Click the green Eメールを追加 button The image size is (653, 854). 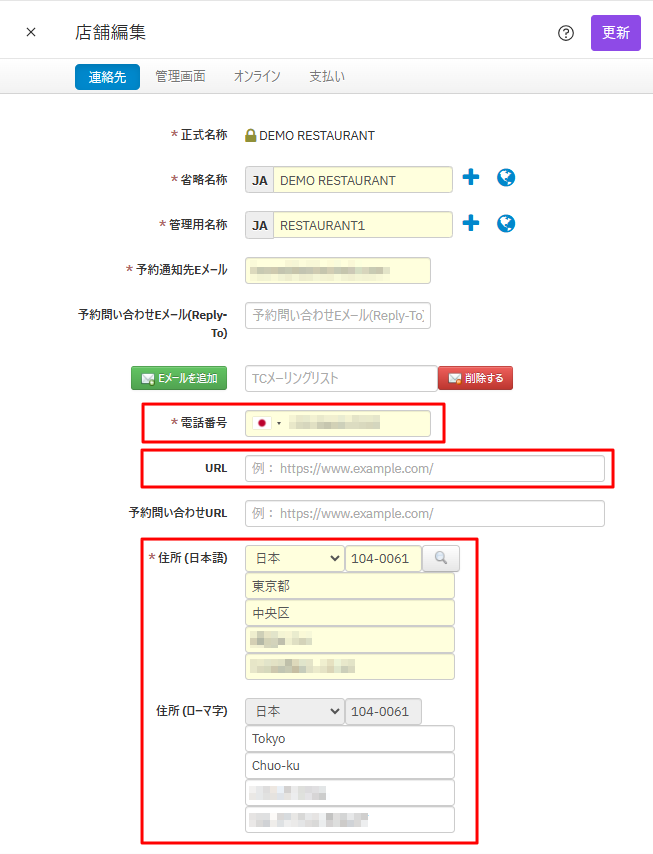click(x=179, y=378)
